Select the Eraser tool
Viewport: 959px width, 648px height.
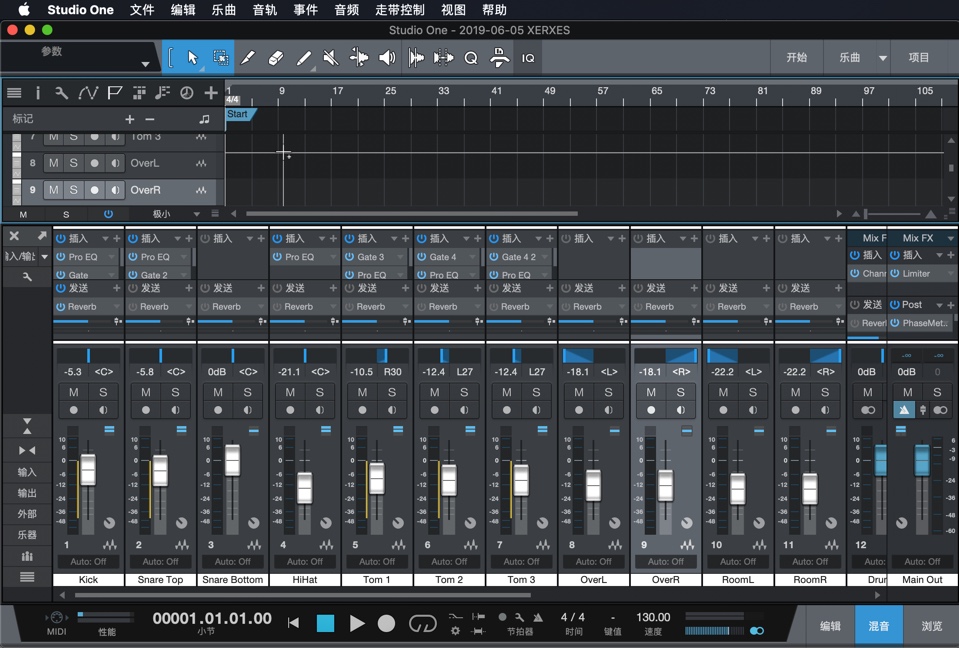[x=276, y=57]
